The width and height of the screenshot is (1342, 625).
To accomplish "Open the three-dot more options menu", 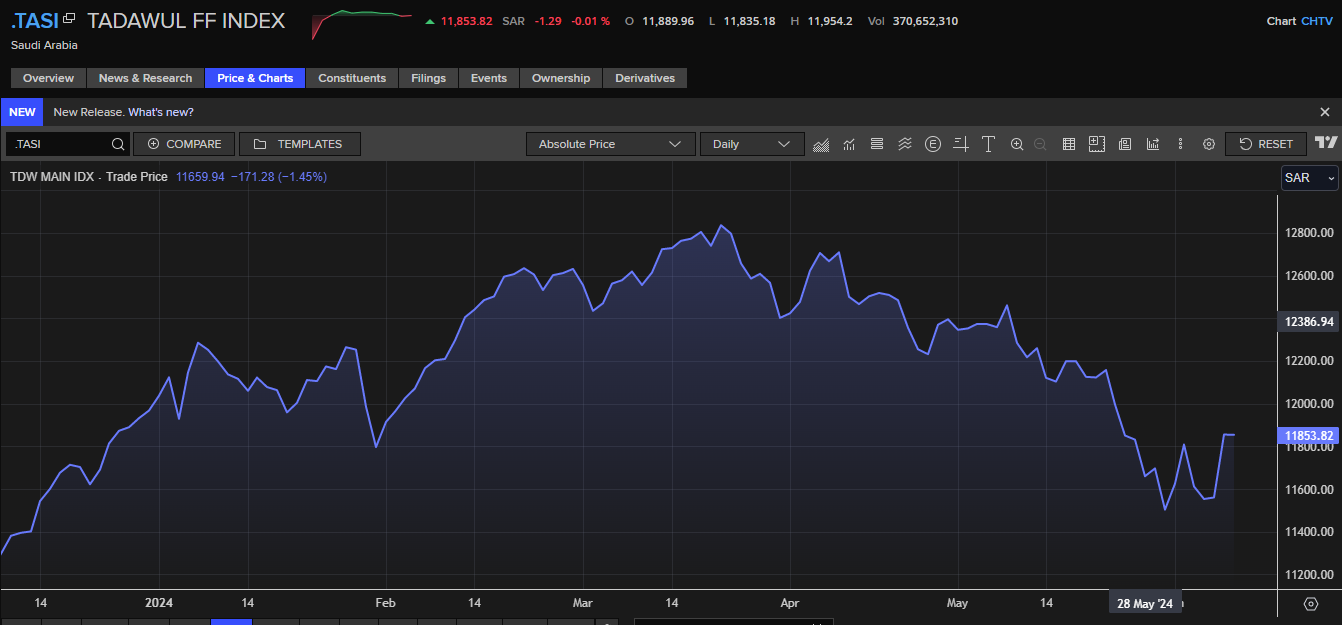I will point(1181,144).
